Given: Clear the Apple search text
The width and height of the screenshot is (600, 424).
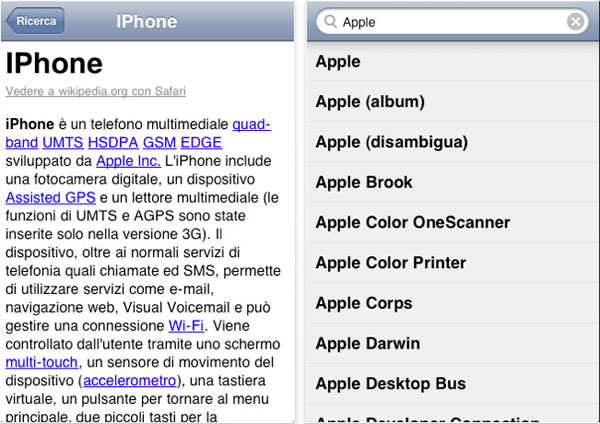Looking at the screenshot, I should tap(576, 21).
